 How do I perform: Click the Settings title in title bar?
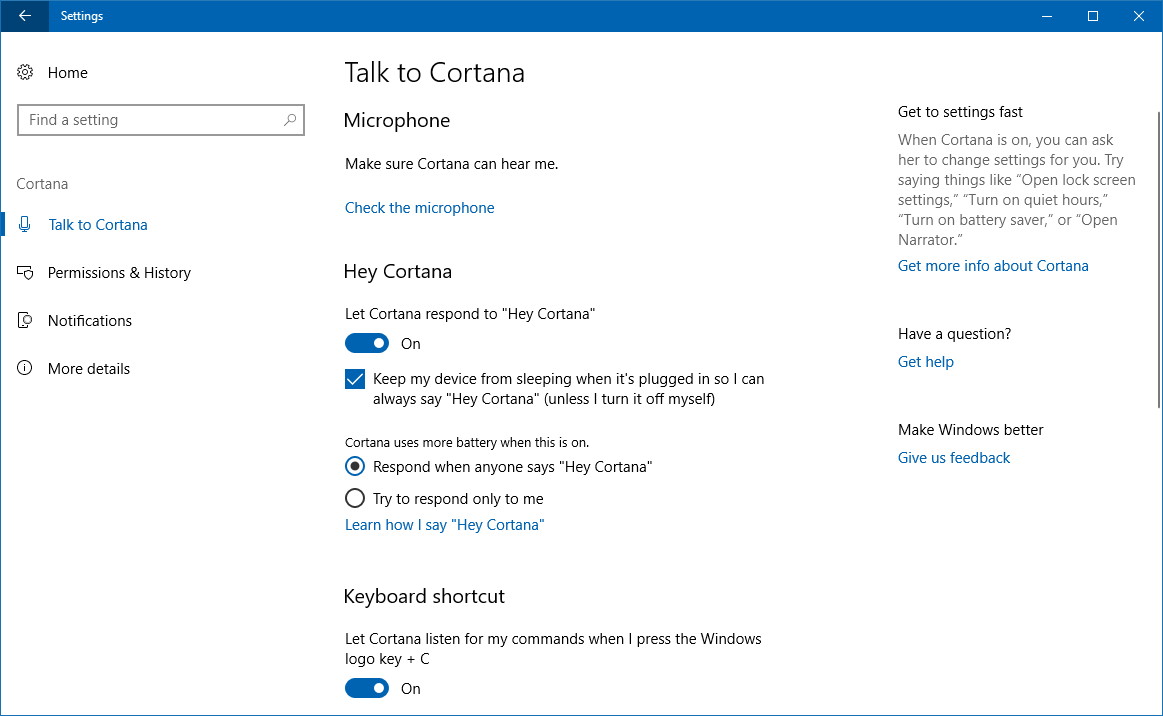pos(82,16)
